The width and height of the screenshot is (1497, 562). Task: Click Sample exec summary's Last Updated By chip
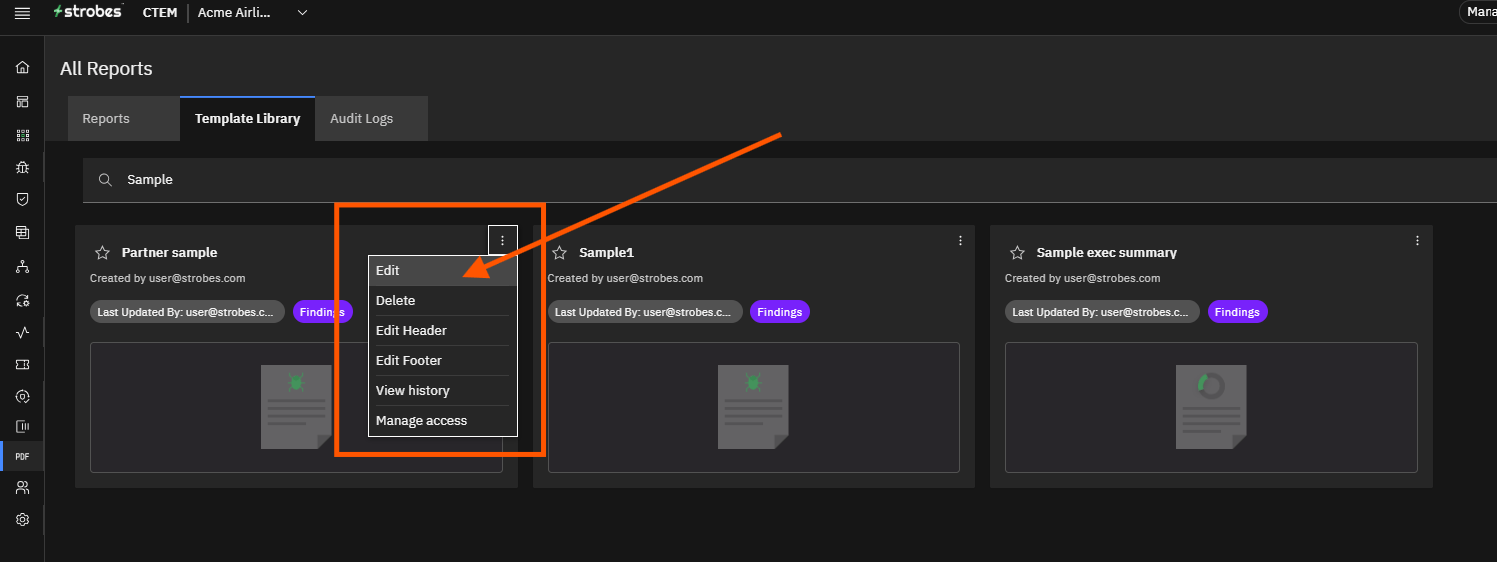[1102, 312]
